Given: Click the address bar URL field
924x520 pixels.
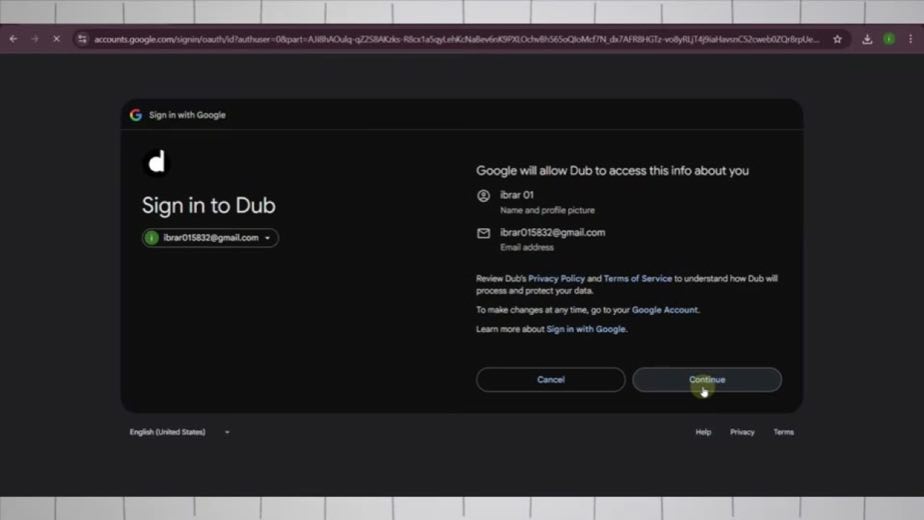Looking at the screenshot, I should (457, 39).
